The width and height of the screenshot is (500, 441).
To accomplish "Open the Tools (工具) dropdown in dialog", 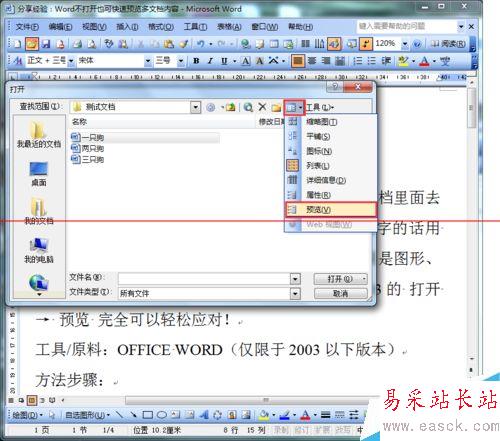I will [x=320, y=107].
